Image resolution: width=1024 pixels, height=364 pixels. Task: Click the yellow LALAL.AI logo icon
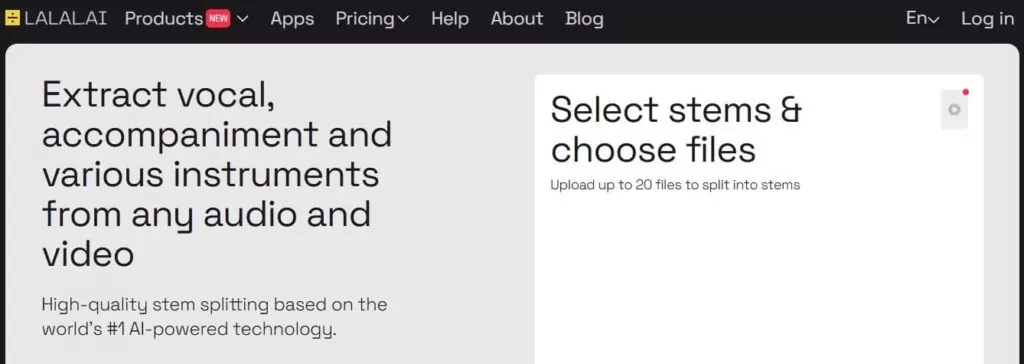pyautogui.click(x=12, y=18)
